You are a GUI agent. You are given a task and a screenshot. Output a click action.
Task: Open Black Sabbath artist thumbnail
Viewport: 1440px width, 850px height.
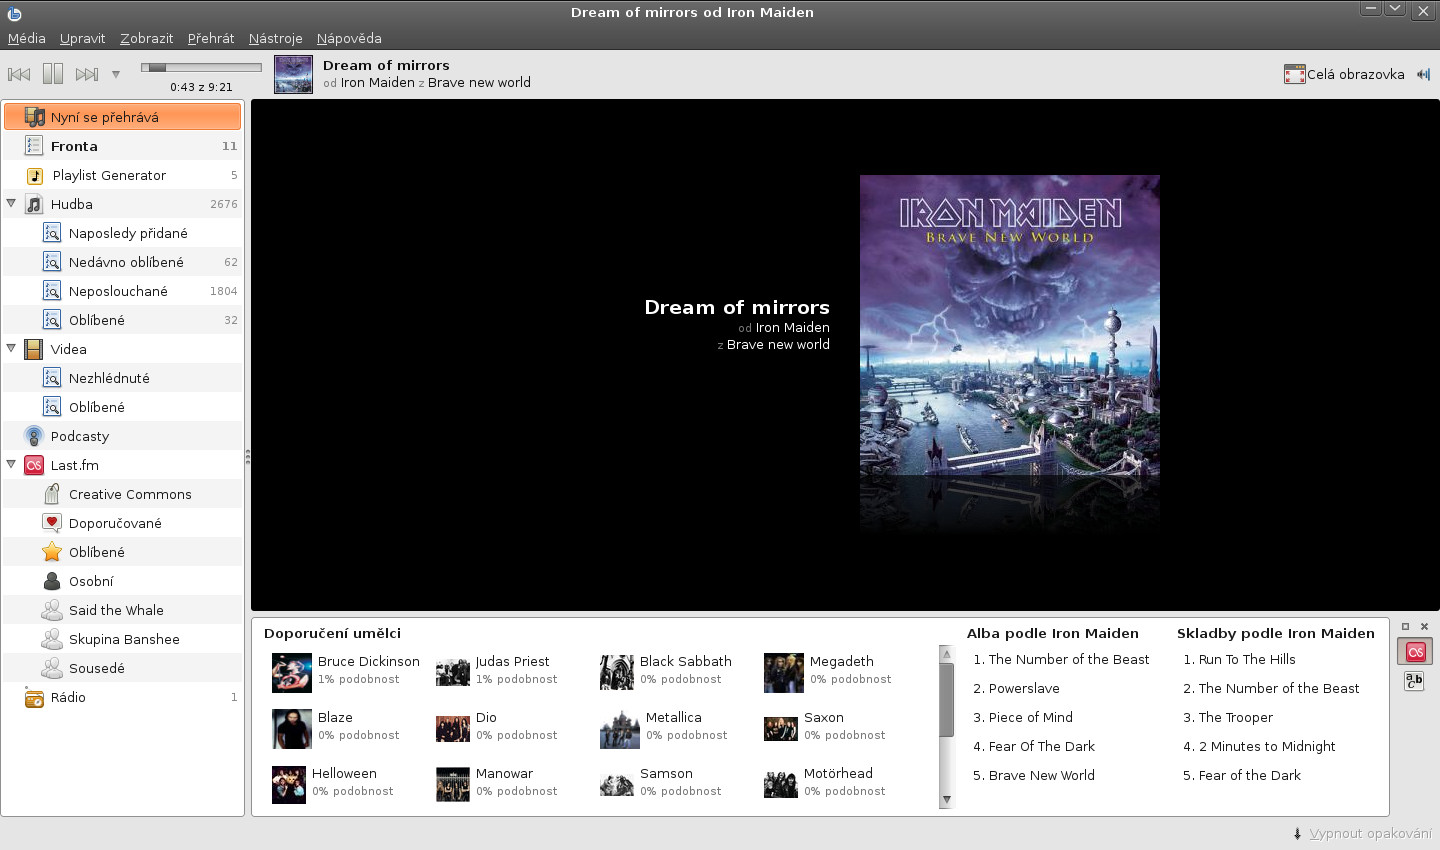coord(617,672)
